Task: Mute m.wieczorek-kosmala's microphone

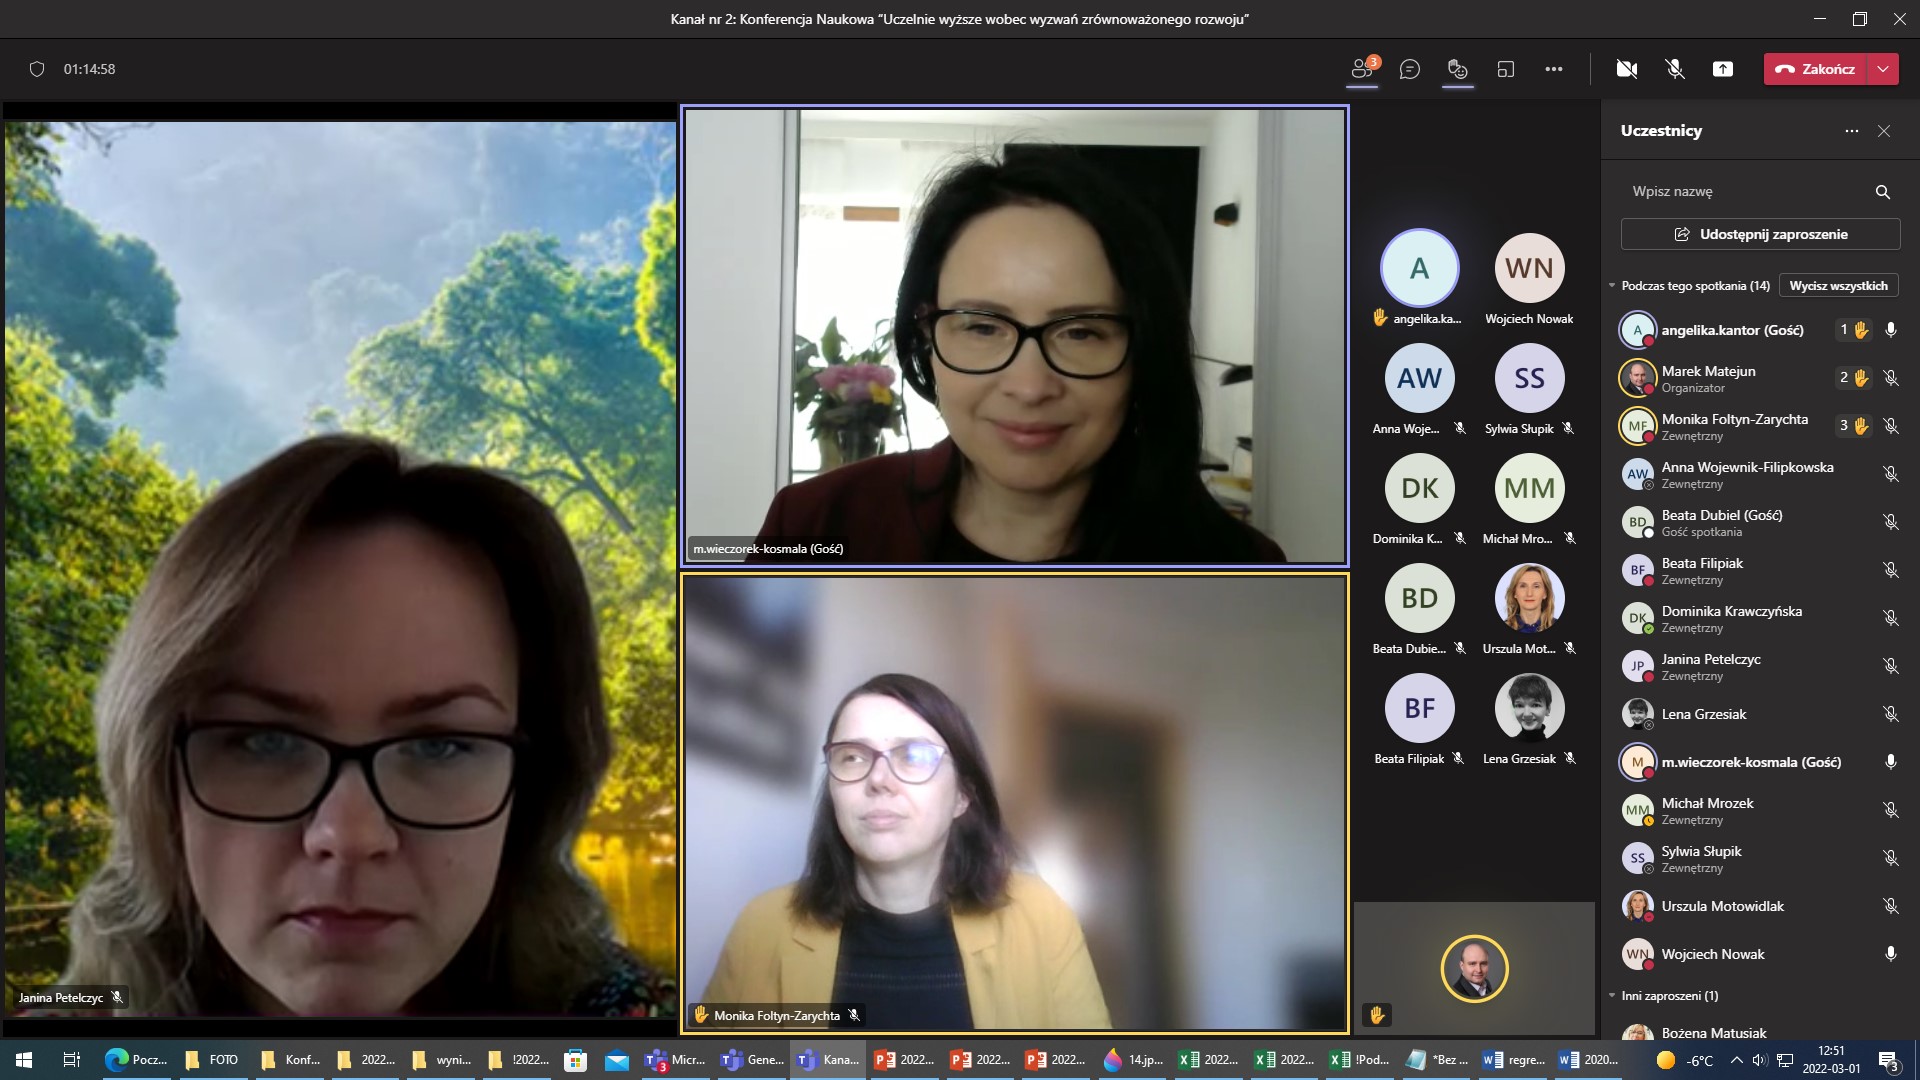Action: 1890,761
